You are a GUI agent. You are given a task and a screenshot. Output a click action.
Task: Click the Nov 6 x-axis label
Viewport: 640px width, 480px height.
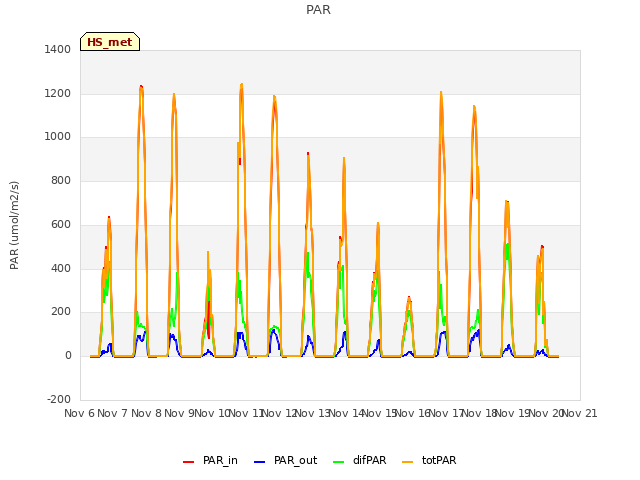[x=79, y=413]
